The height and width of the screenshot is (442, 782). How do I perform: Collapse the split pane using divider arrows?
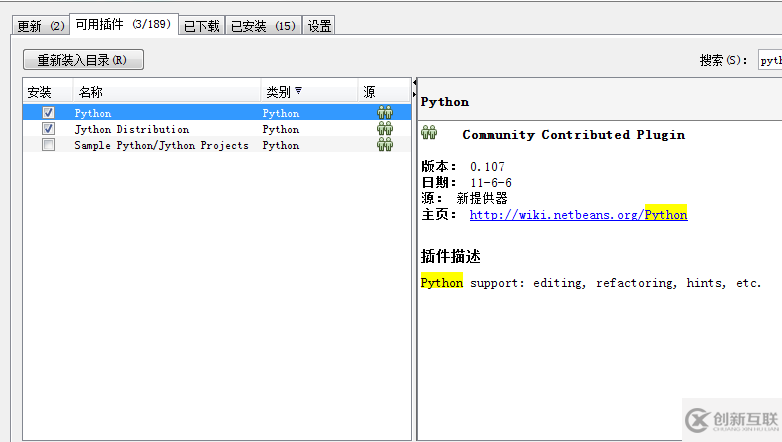pyautogui.click(x=414, y=82)
